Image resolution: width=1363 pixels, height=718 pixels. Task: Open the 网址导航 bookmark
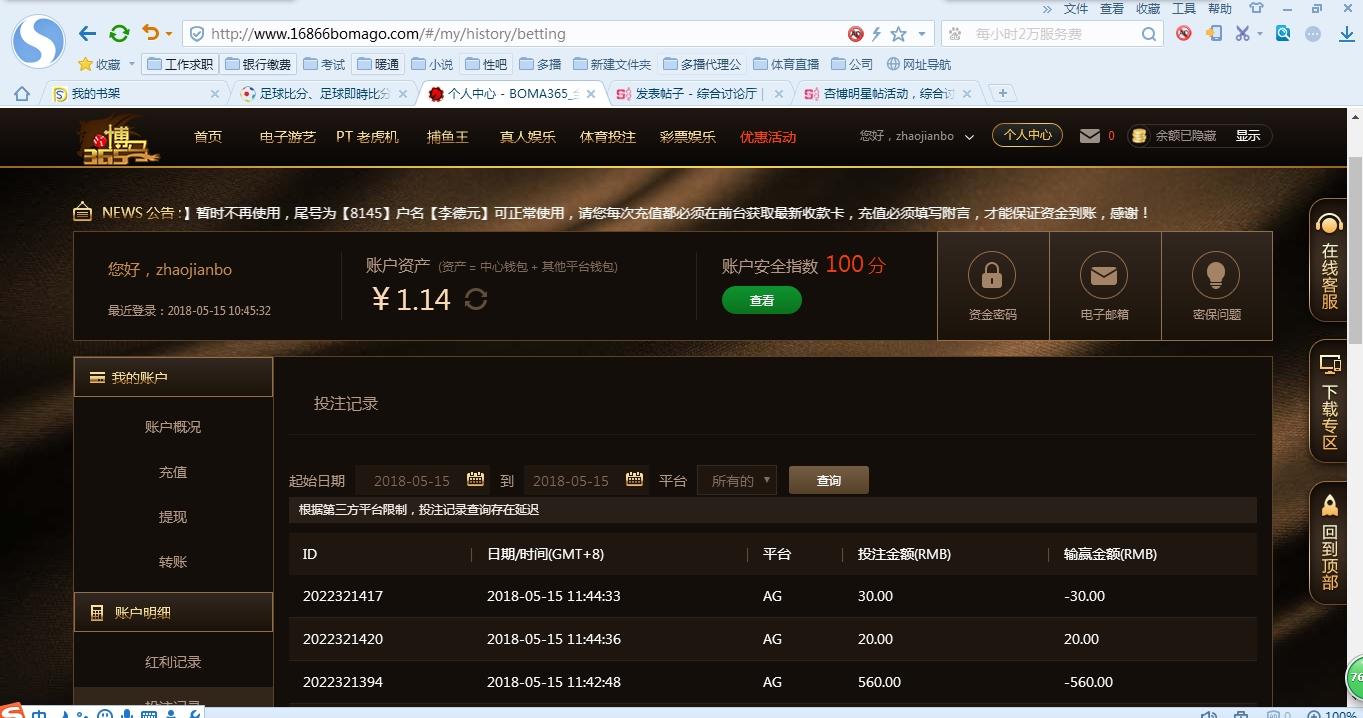(x=919, y=64)
